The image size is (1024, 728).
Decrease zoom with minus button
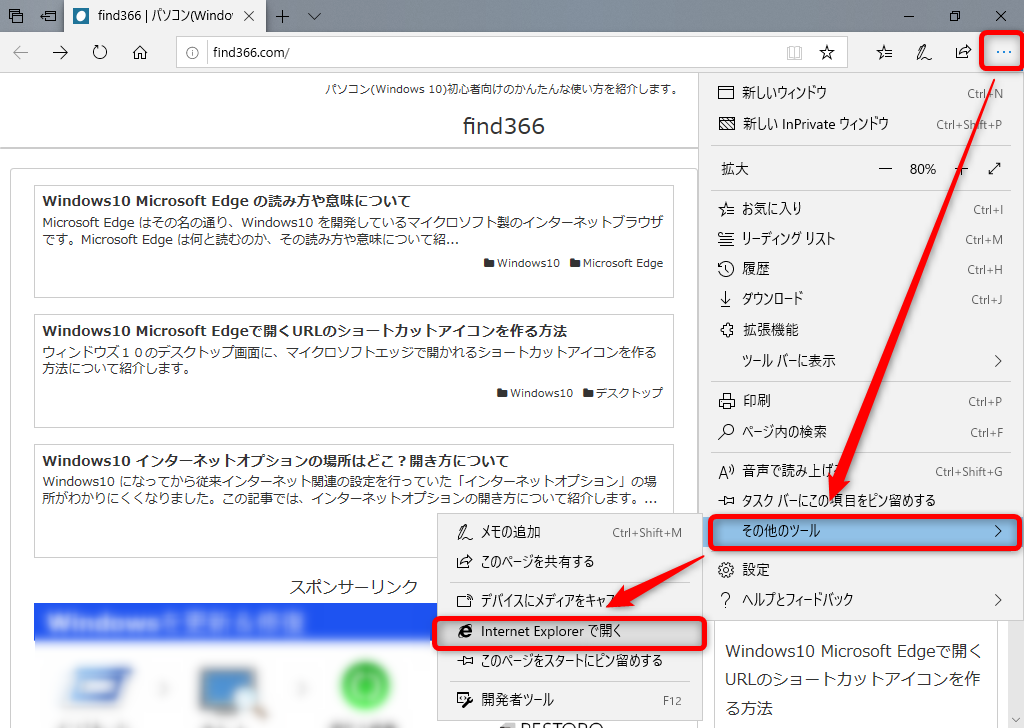pyautogui.click(x=885, y=169)
